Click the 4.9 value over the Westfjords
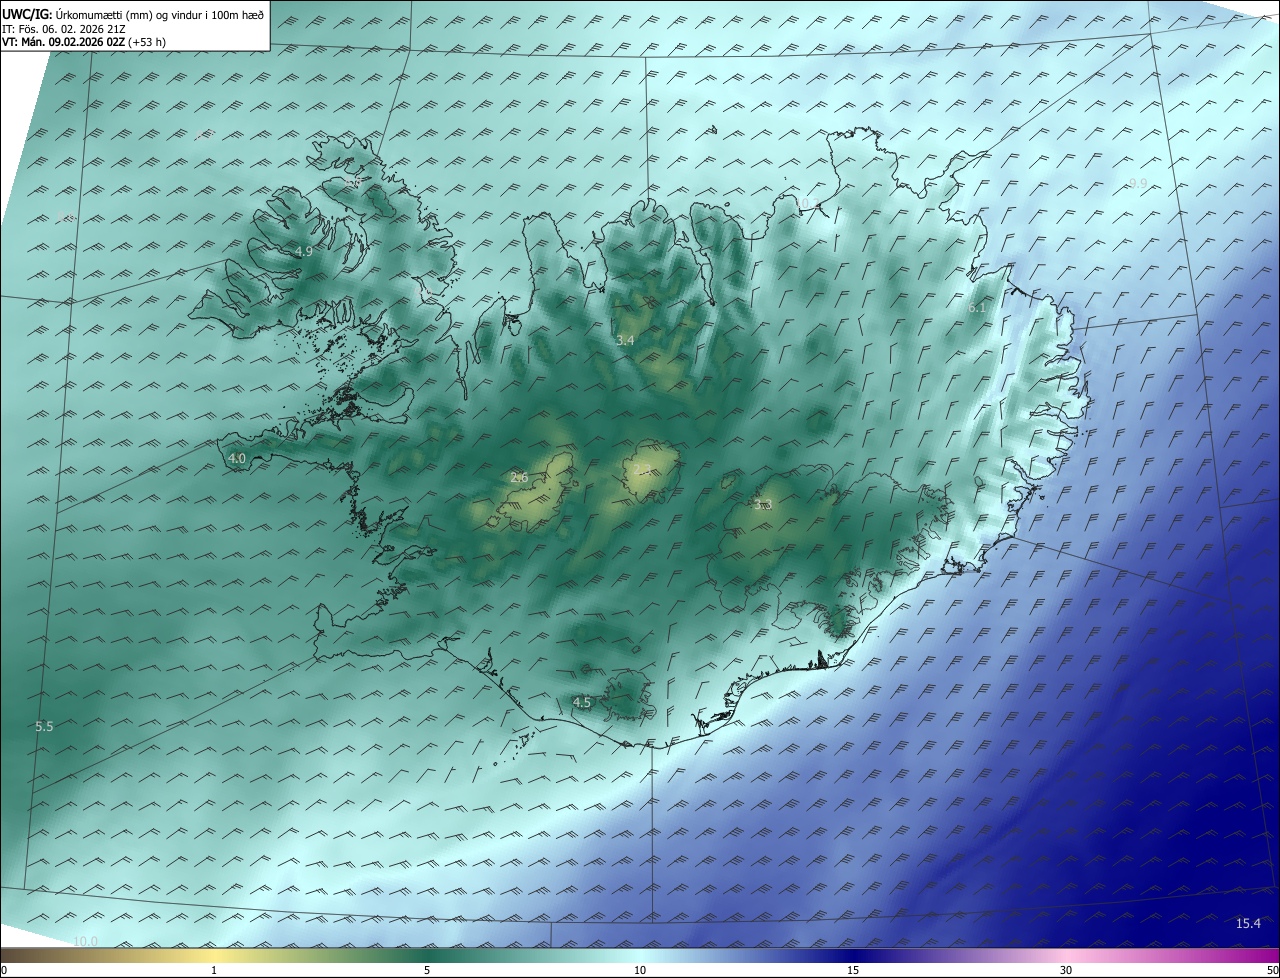This screenshot has width=1280, height=978. click(304, 251)
